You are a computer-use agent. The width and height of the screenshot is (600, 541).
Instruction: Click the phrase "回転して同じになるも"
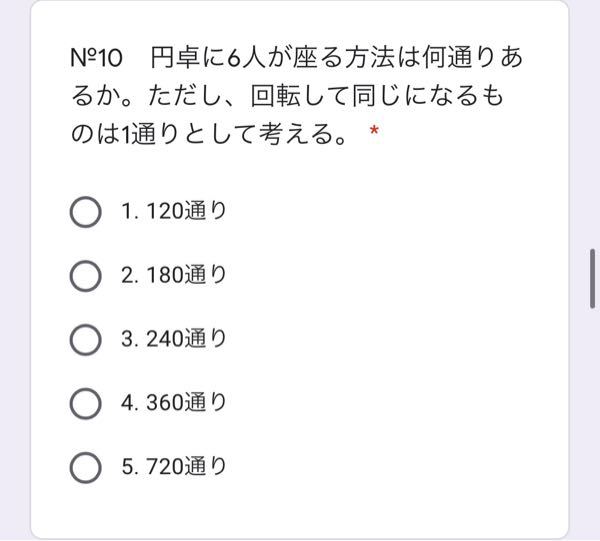pos(377,96)
